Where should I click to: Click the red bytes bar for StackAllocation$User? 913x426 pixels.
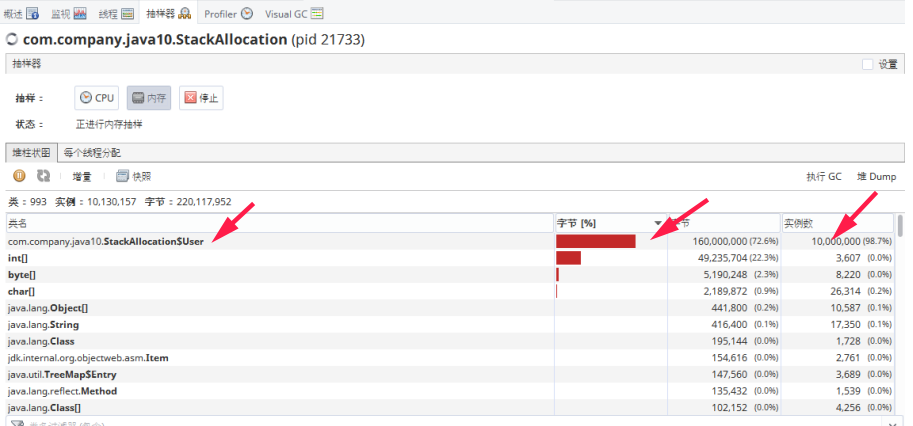tap(596, 241)
